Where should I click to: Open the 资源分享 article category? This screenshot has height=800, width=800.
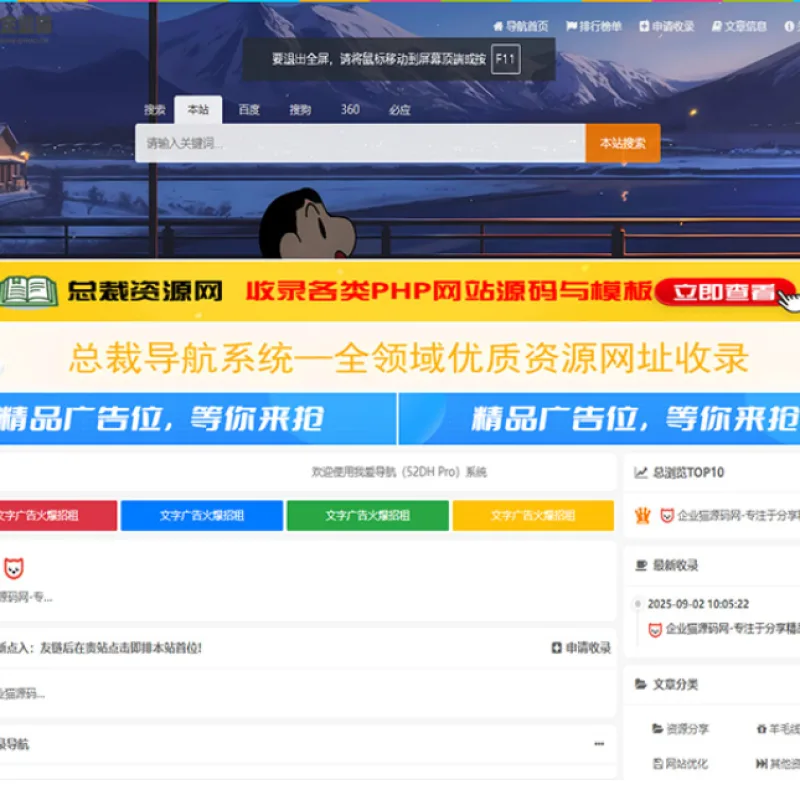click(687, 729)
